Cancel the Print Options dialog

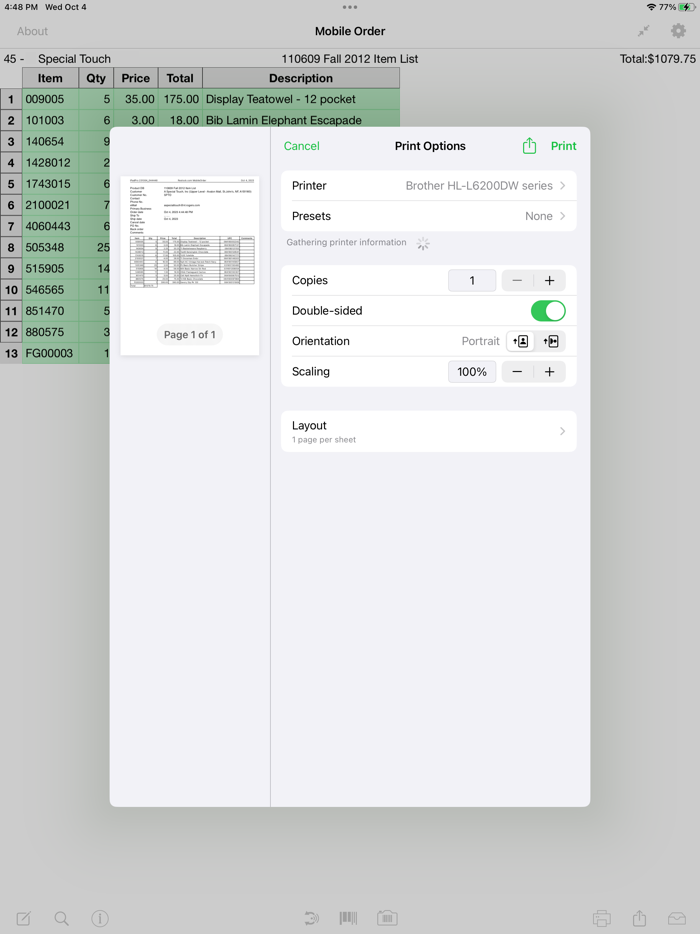tap(301, 146)
